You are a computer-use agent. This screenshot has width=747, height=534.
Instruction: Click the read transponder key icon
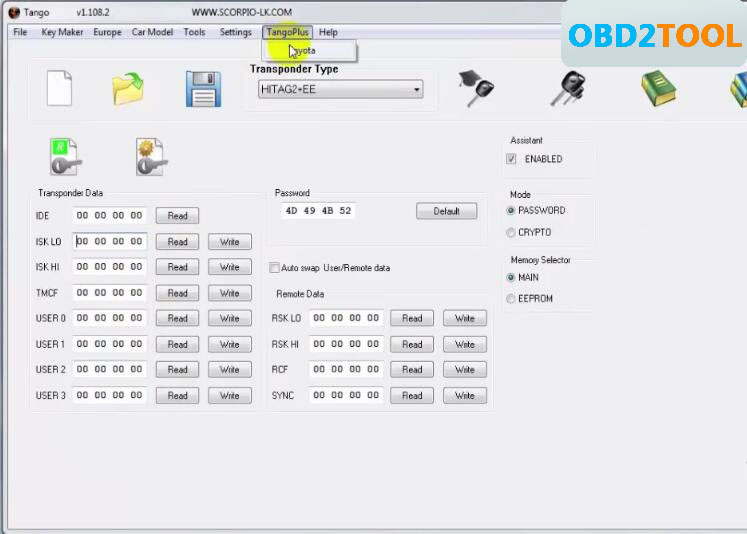click(65, 157)
